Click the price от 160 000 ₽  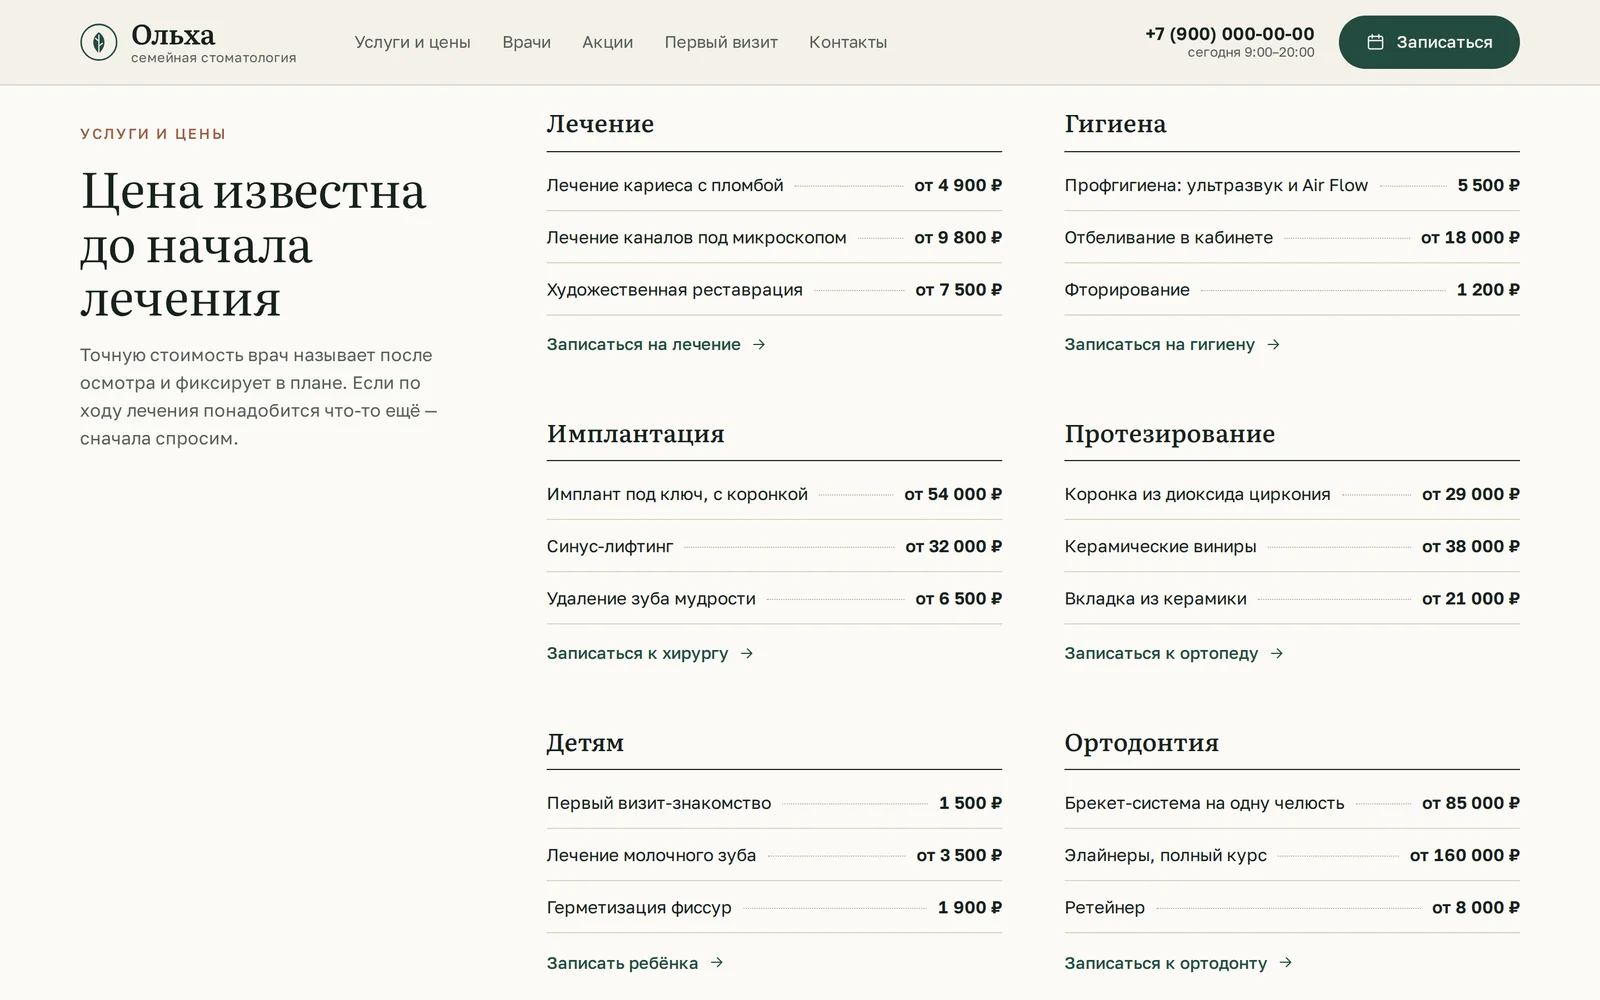point(1464,855)
